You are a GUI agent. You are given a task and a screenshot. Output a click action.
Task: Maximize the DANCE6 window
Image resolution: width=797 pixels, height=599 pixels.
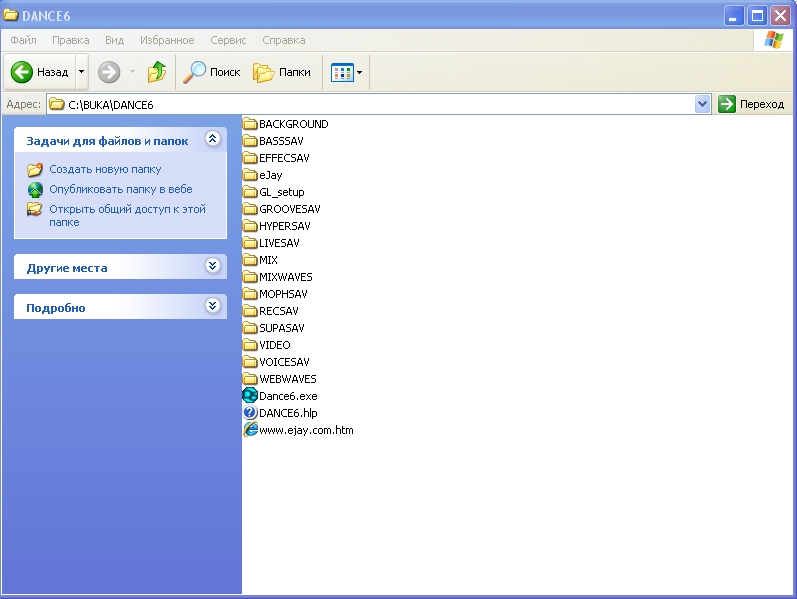pos(757,16)
